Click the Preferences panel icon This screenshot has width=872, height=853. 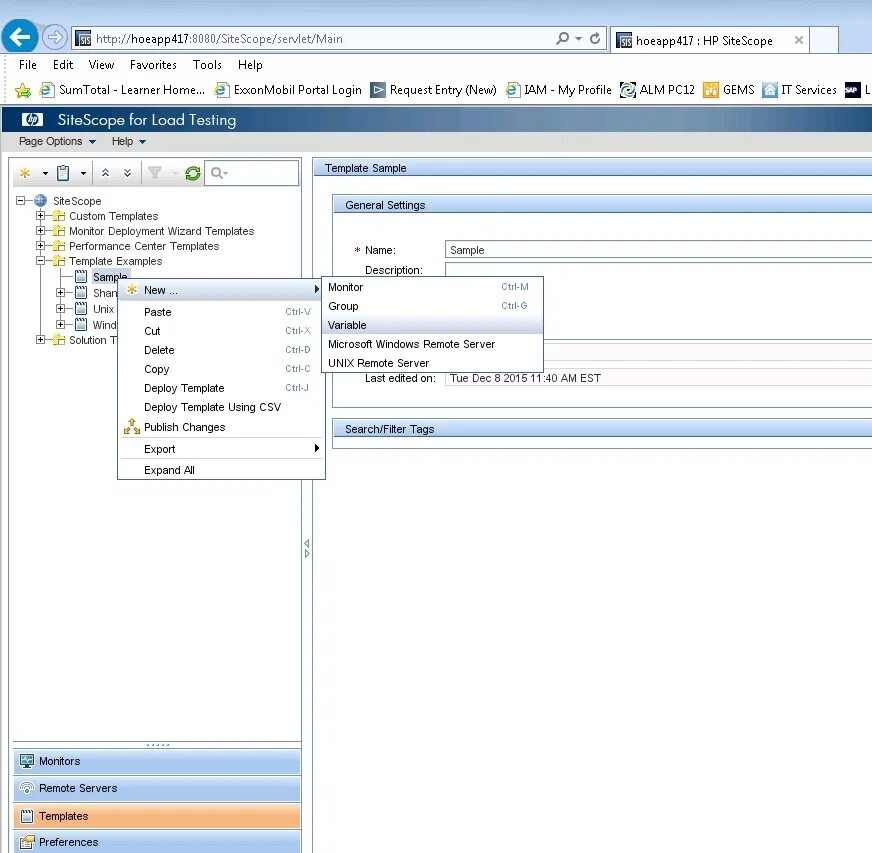pos(27,842)
